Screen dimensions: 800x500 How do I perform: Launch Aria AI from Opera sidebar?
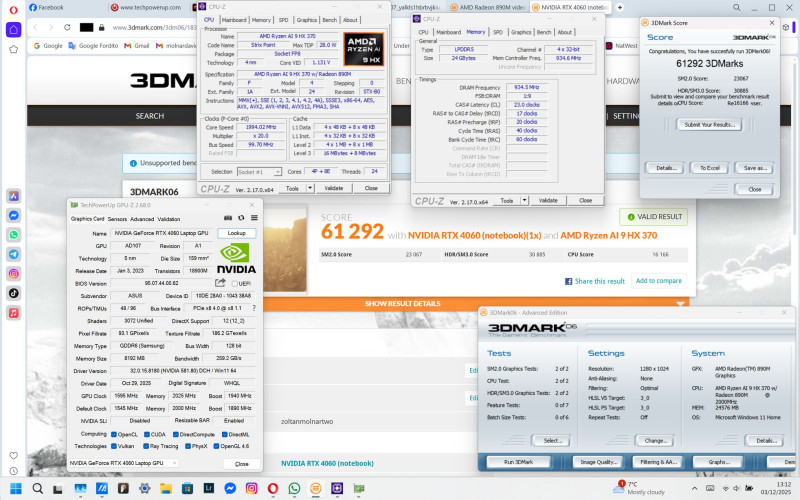click(14, 196)
